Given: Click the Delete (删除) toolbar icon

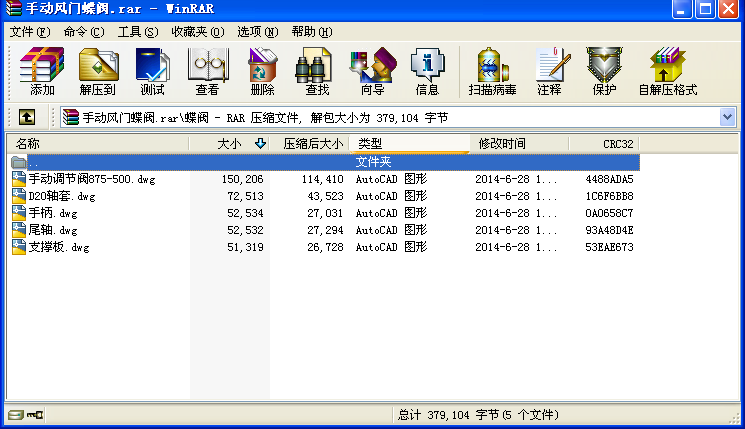Looking at the screenshot, I should [262, 70].
